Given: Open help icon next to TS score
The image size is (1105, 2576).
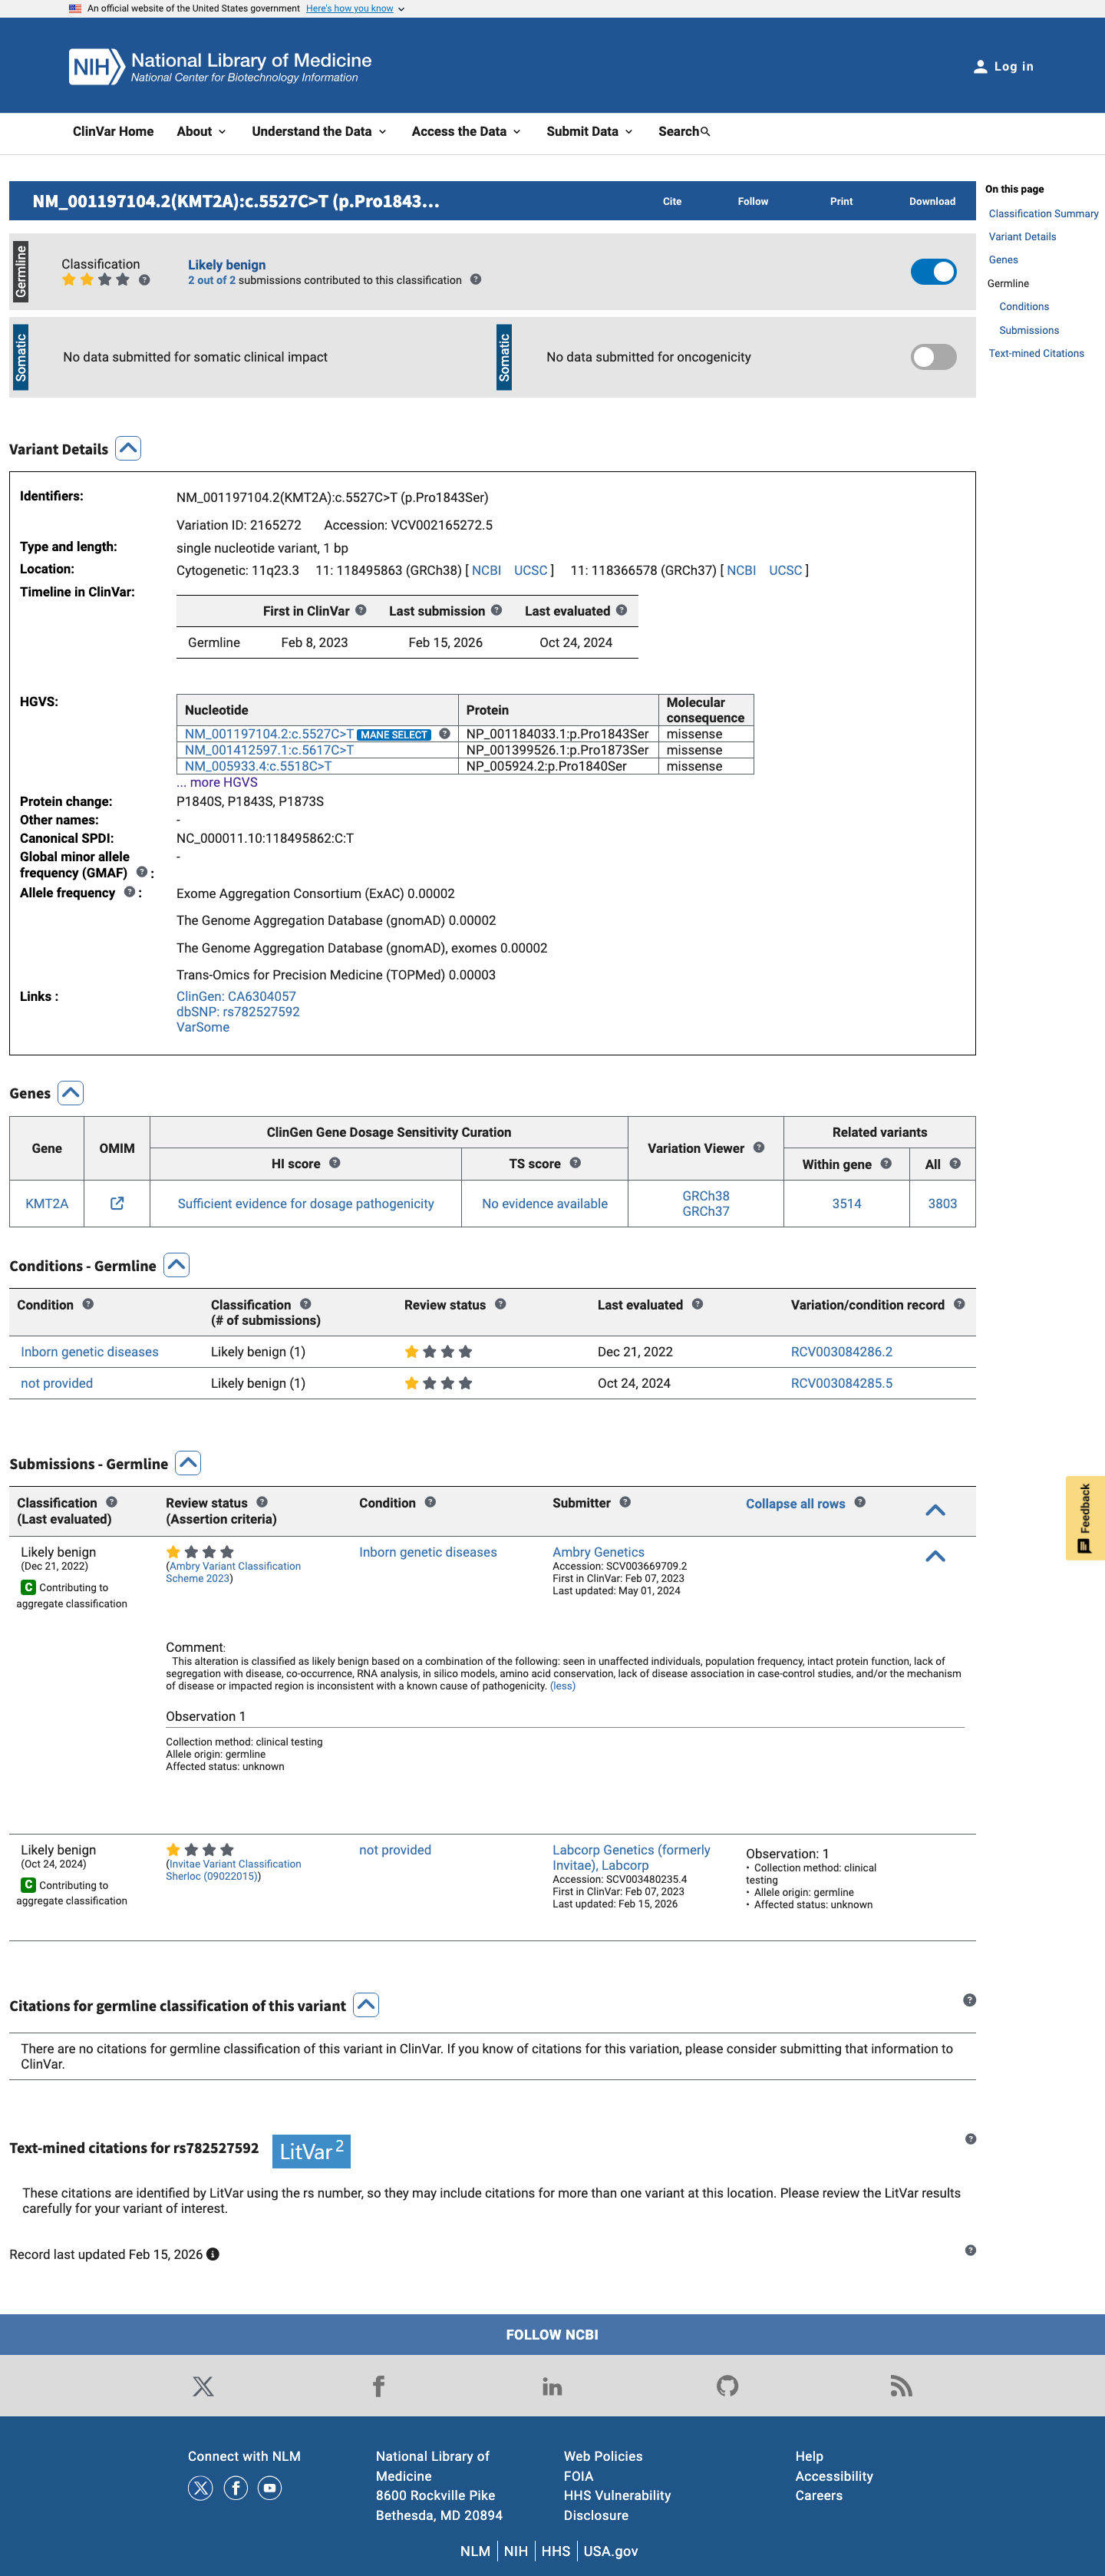Looking at the screenshot, I should click(x=575, y=1162).
